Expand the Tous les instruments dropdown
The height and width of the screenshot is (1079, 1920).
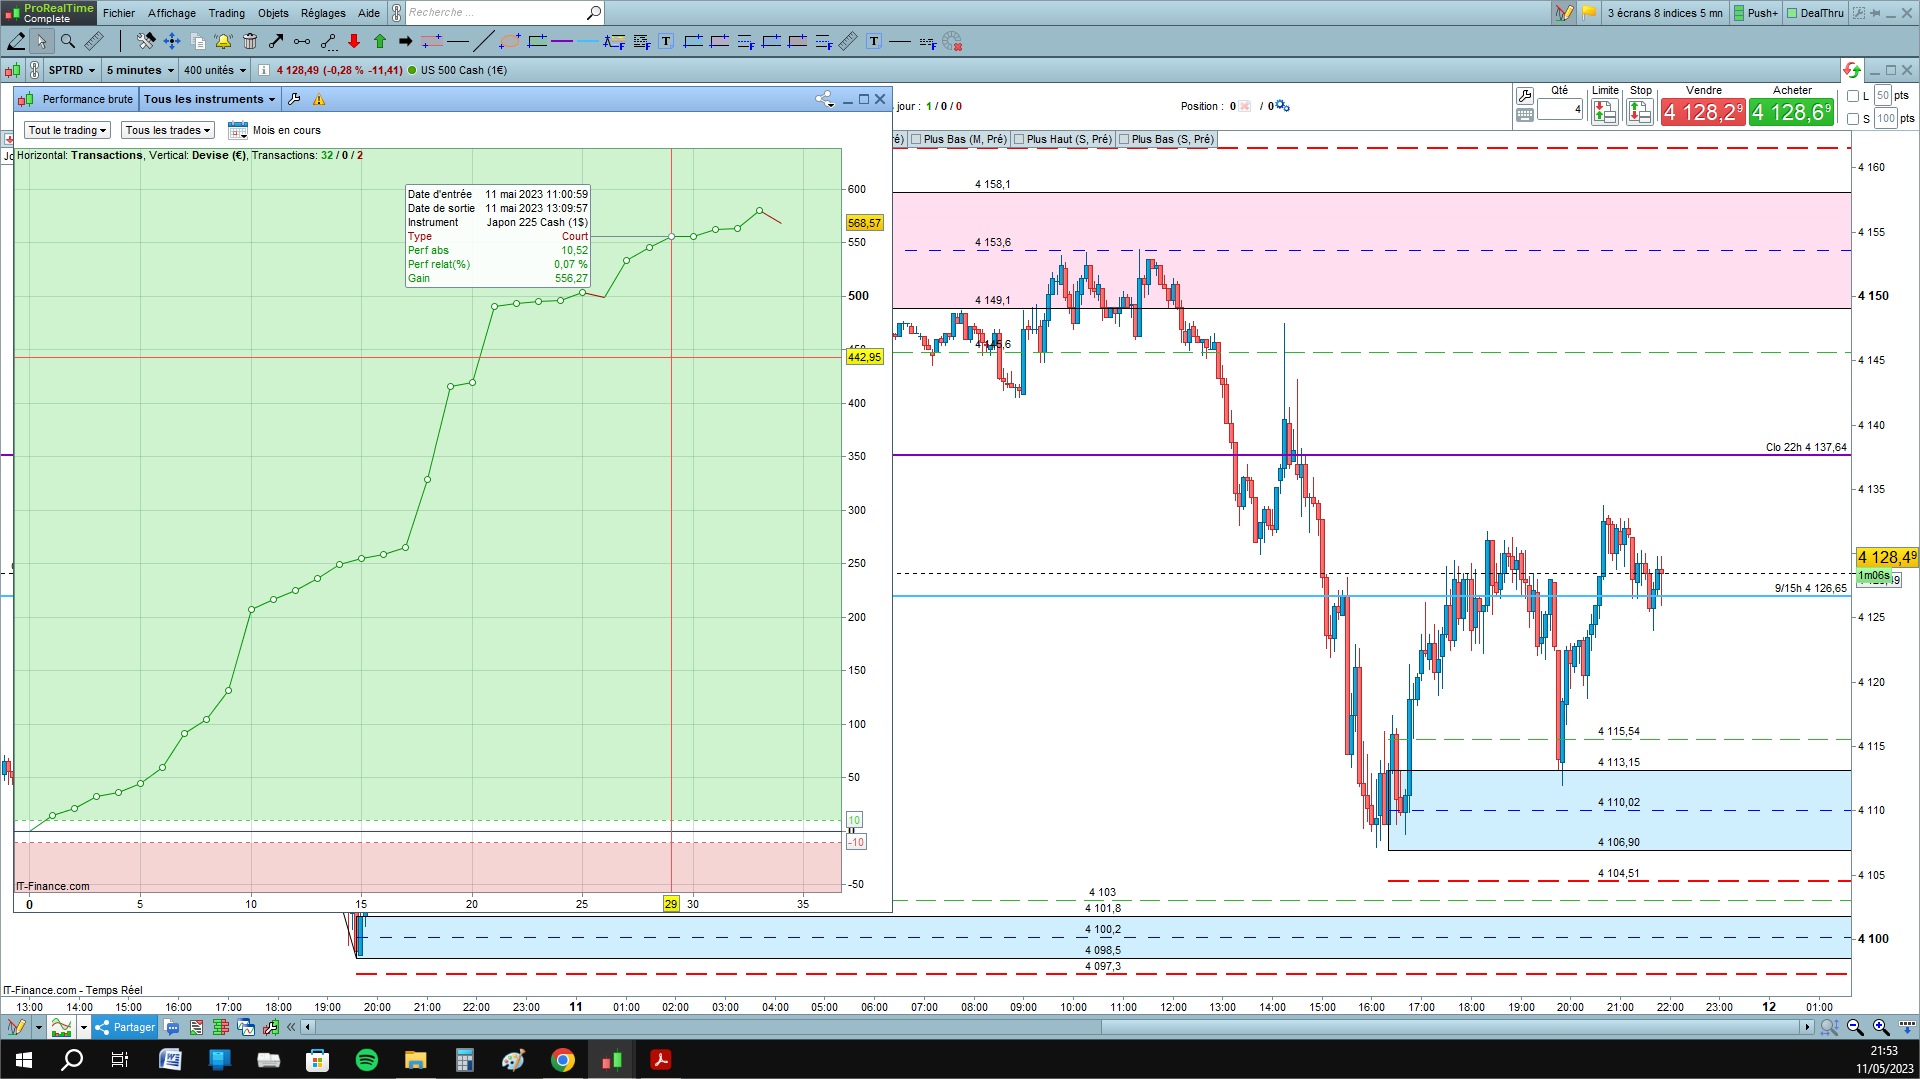(x=209, y=99)
